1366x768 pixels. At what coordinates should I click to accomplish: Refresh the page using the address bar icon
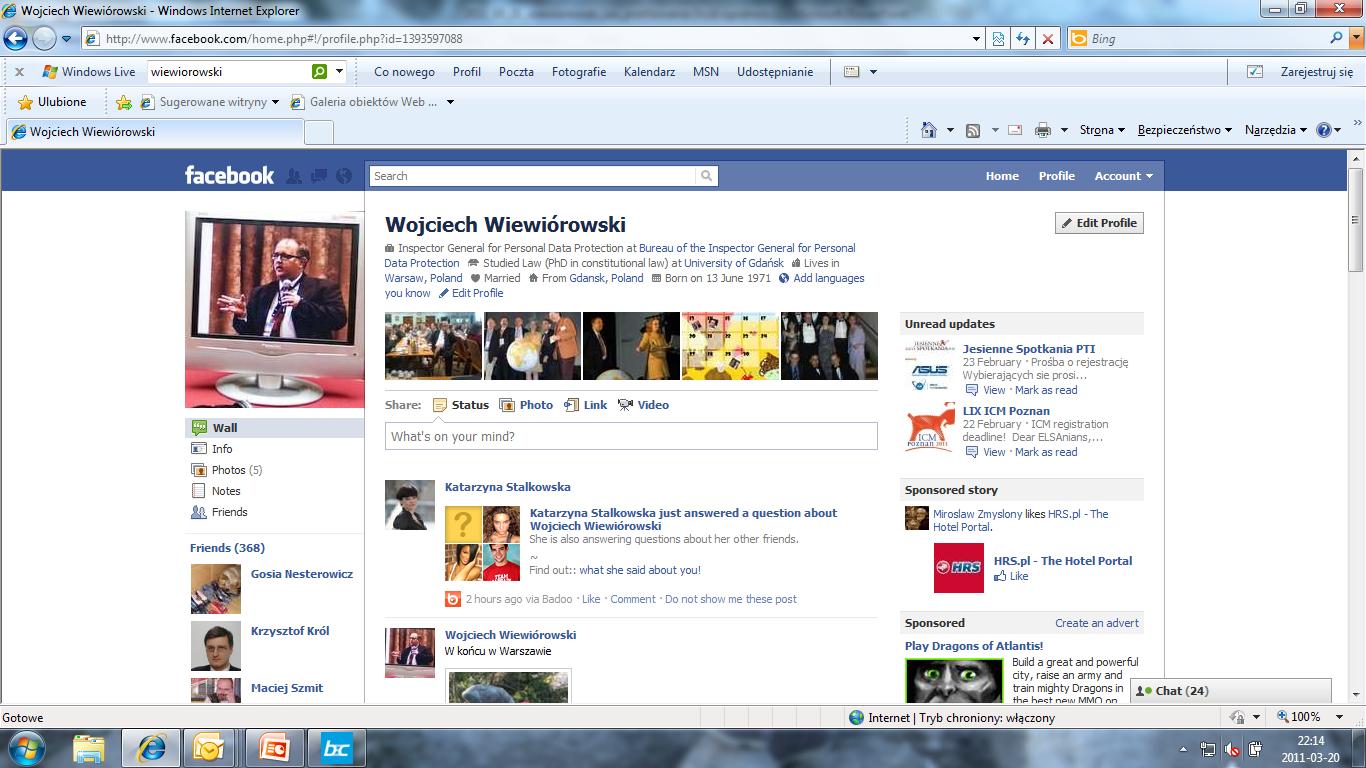[1023, 39]
